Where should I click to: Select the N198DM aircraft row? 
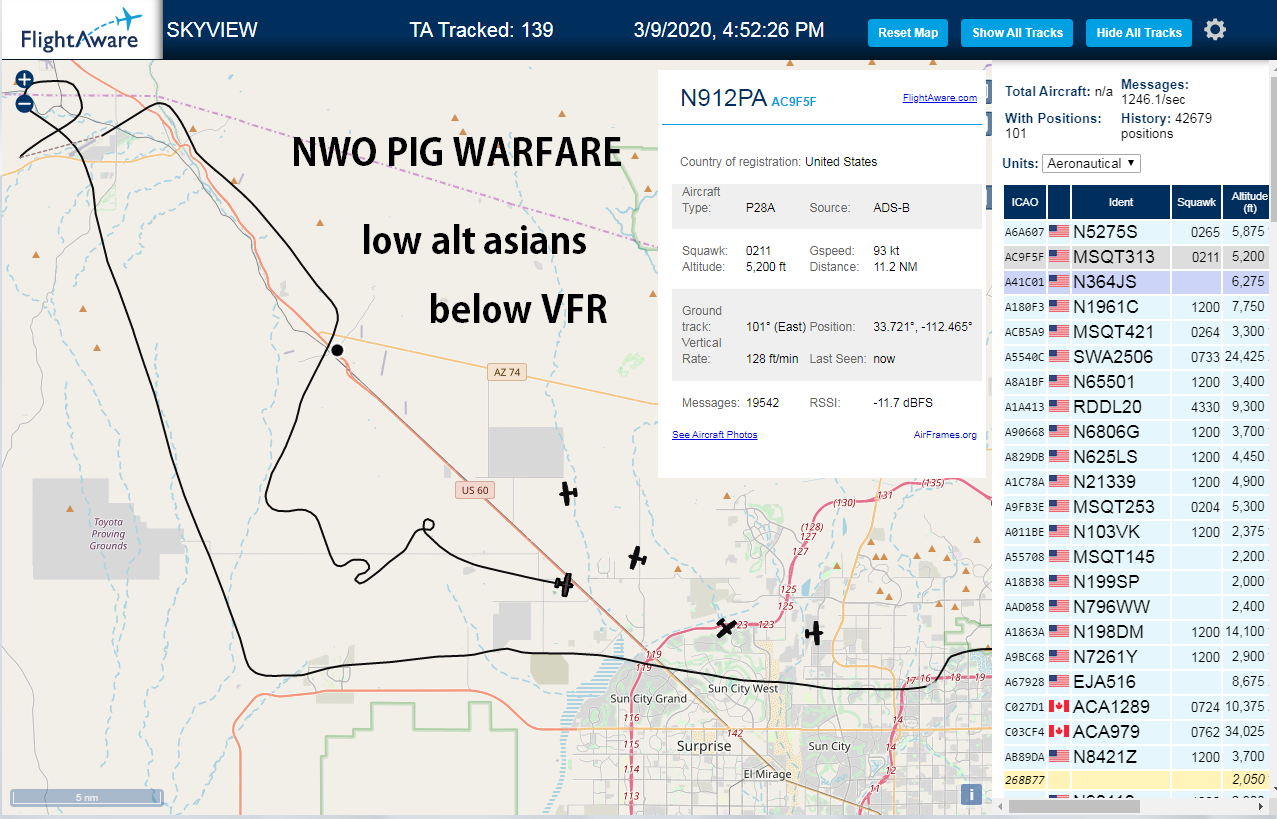1137,631
